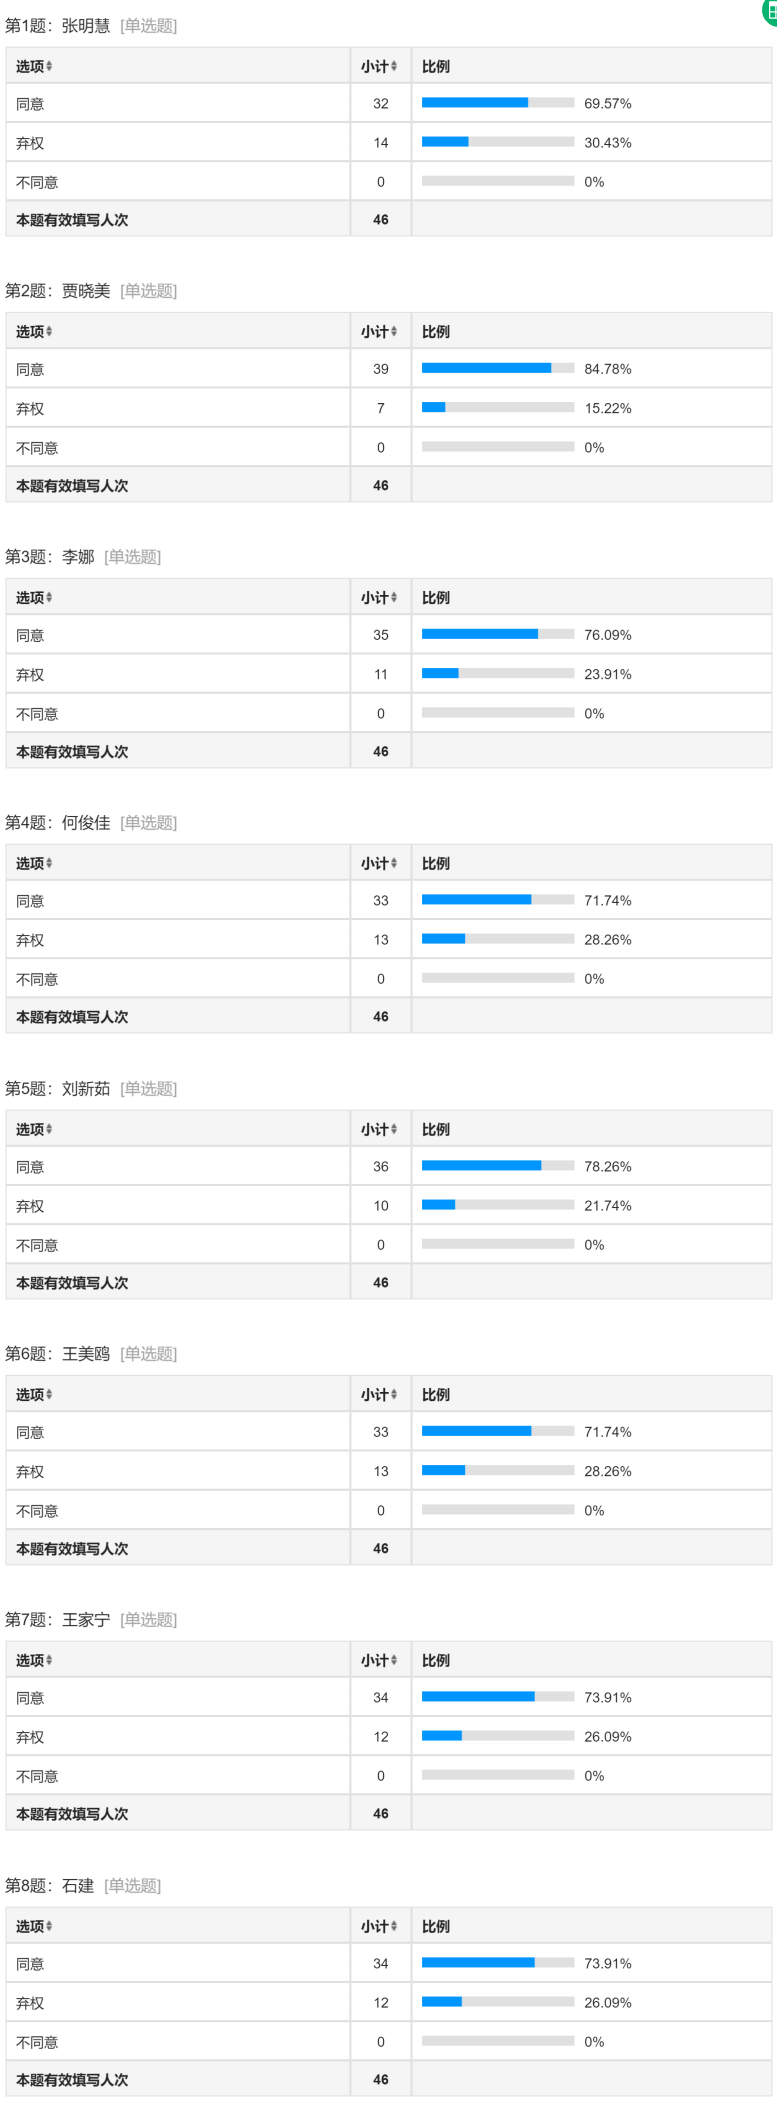
Task: Click sort icon beside 选项 in 王美鸥 table
Action: click(49, 1394)
